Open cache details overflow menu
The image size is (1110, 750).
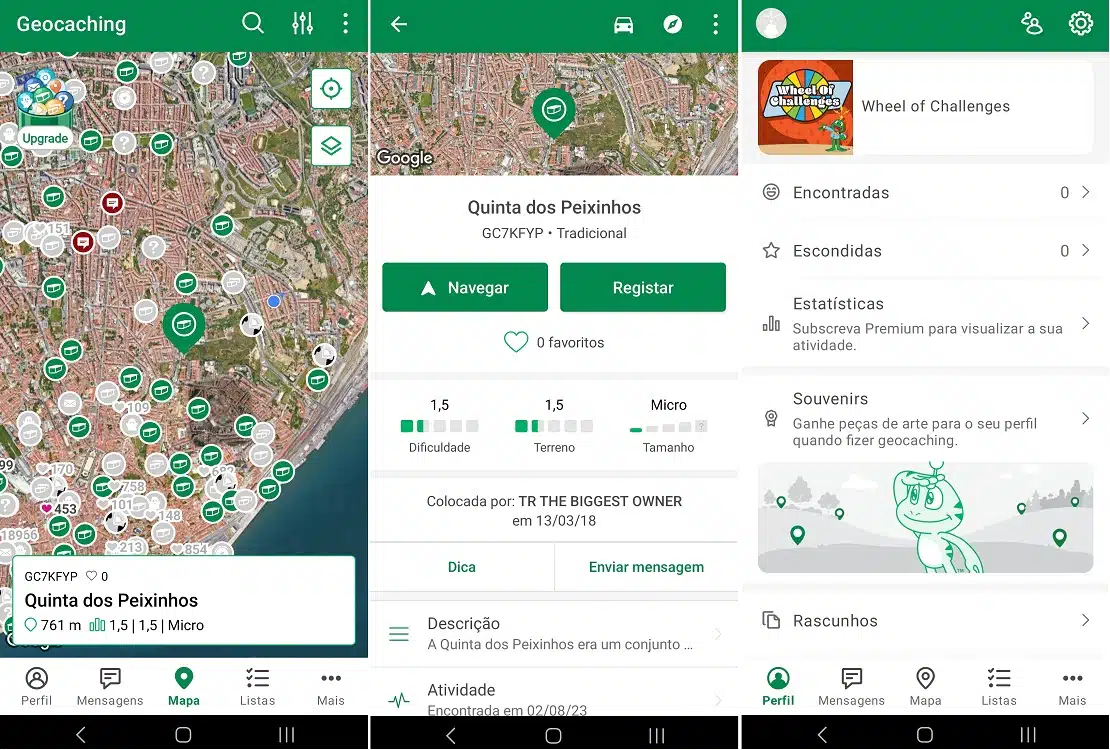click(x=716, y=25)
